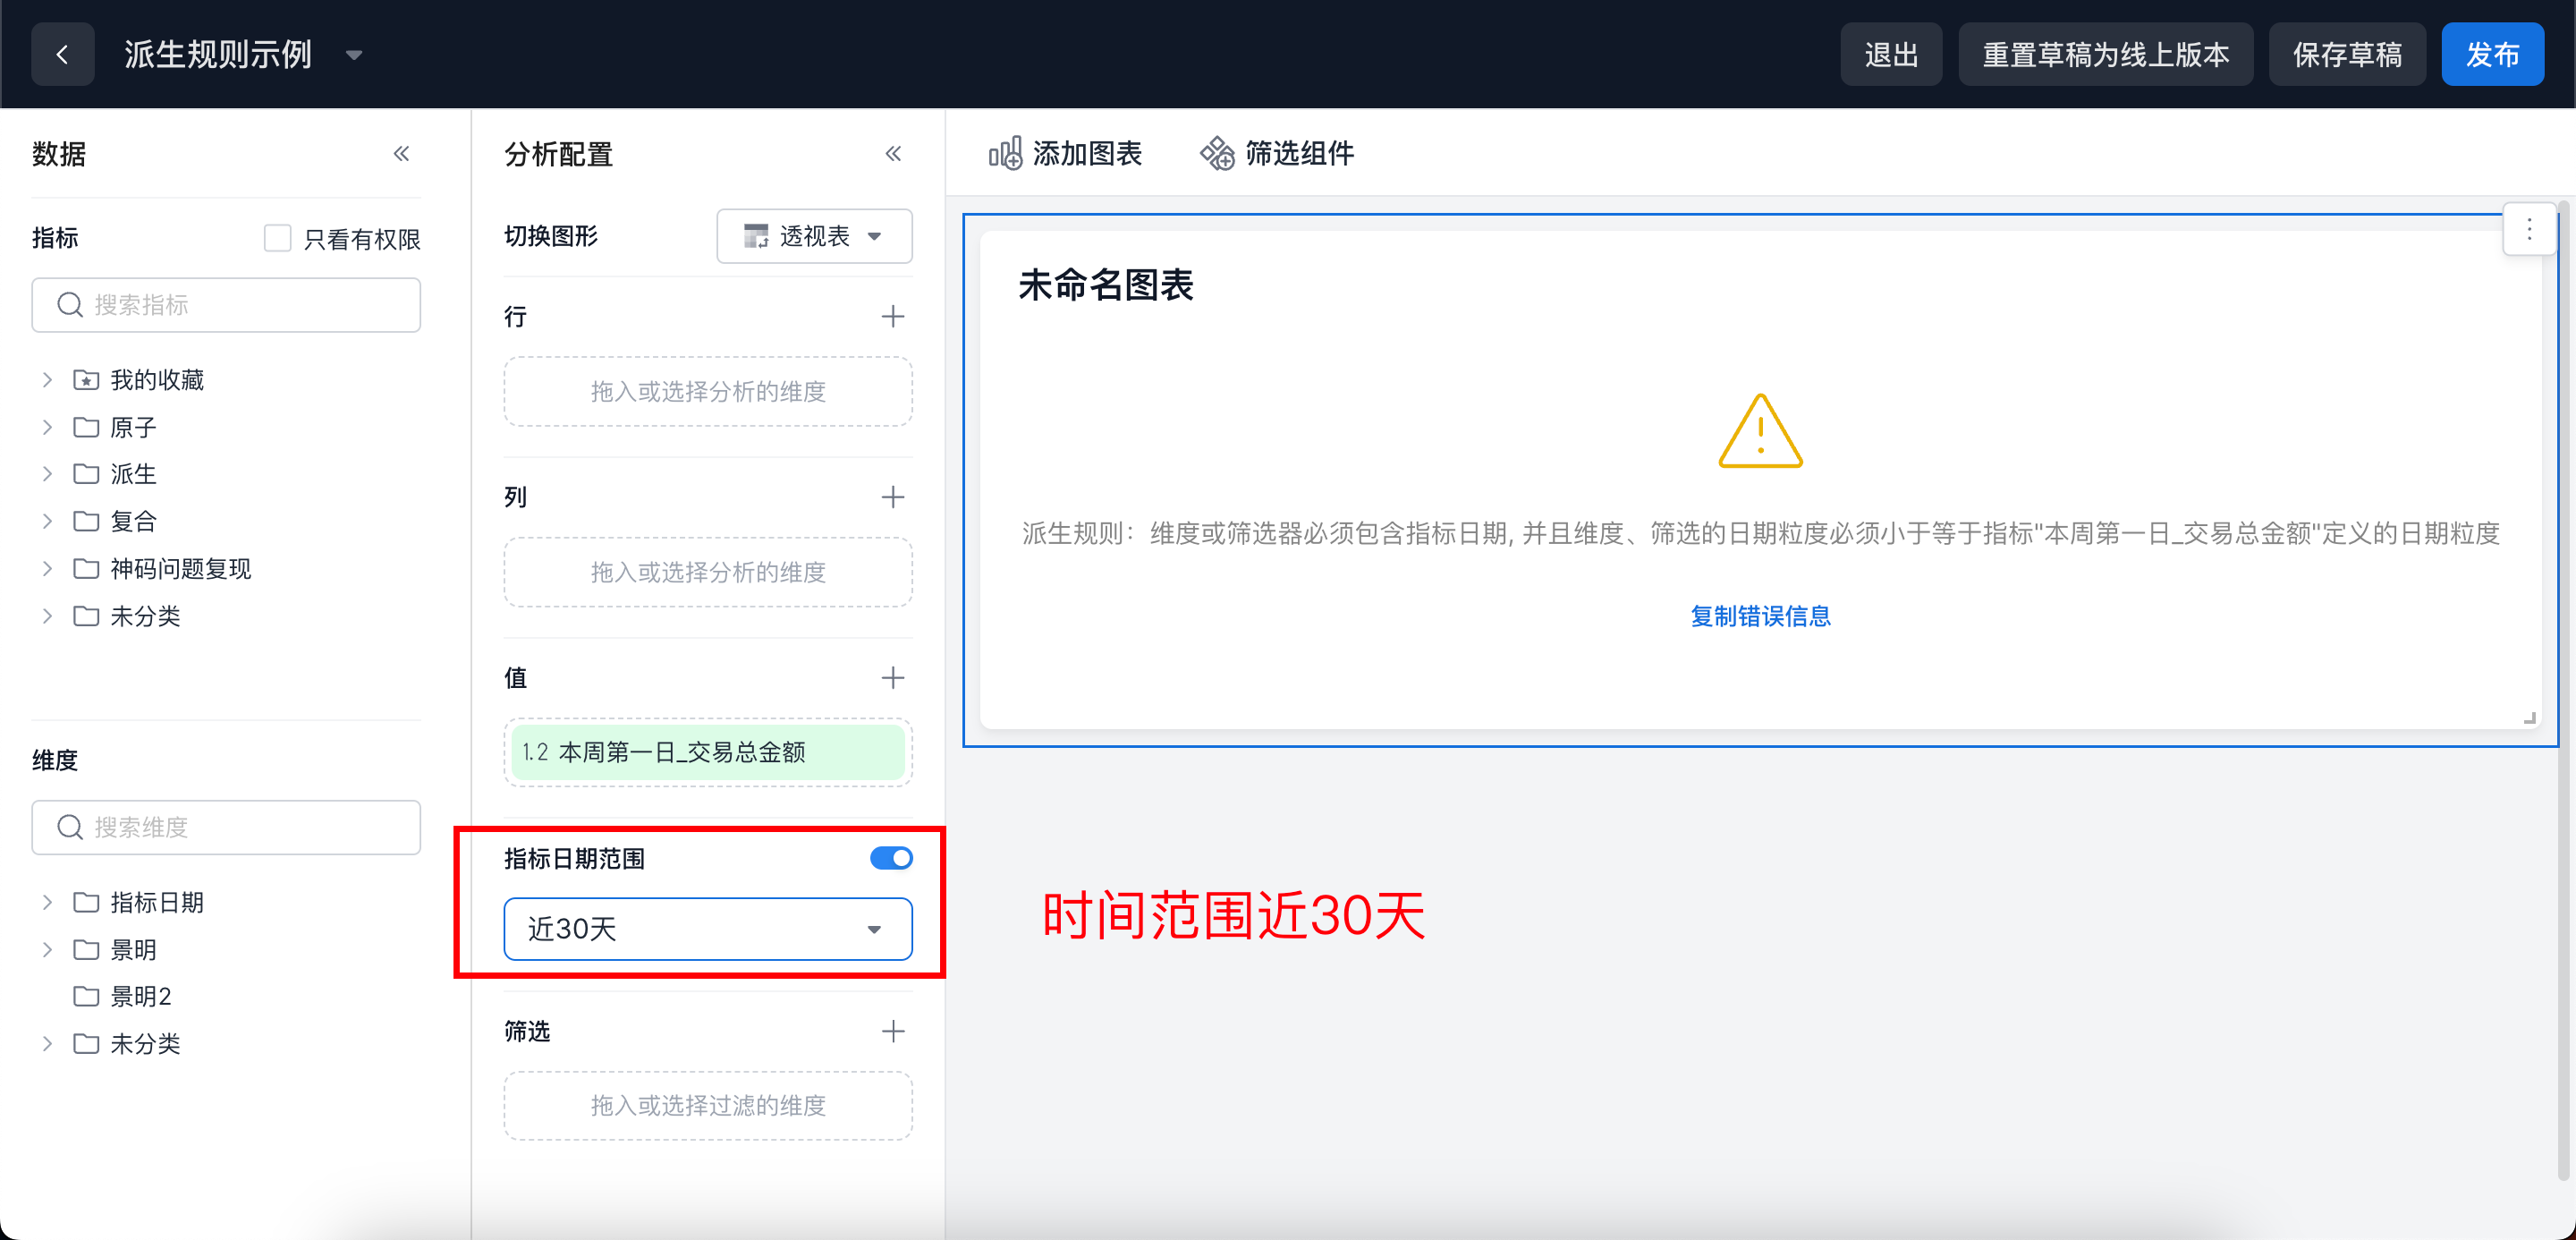Expand 未分类 folder under 指标

click(47, 616)
